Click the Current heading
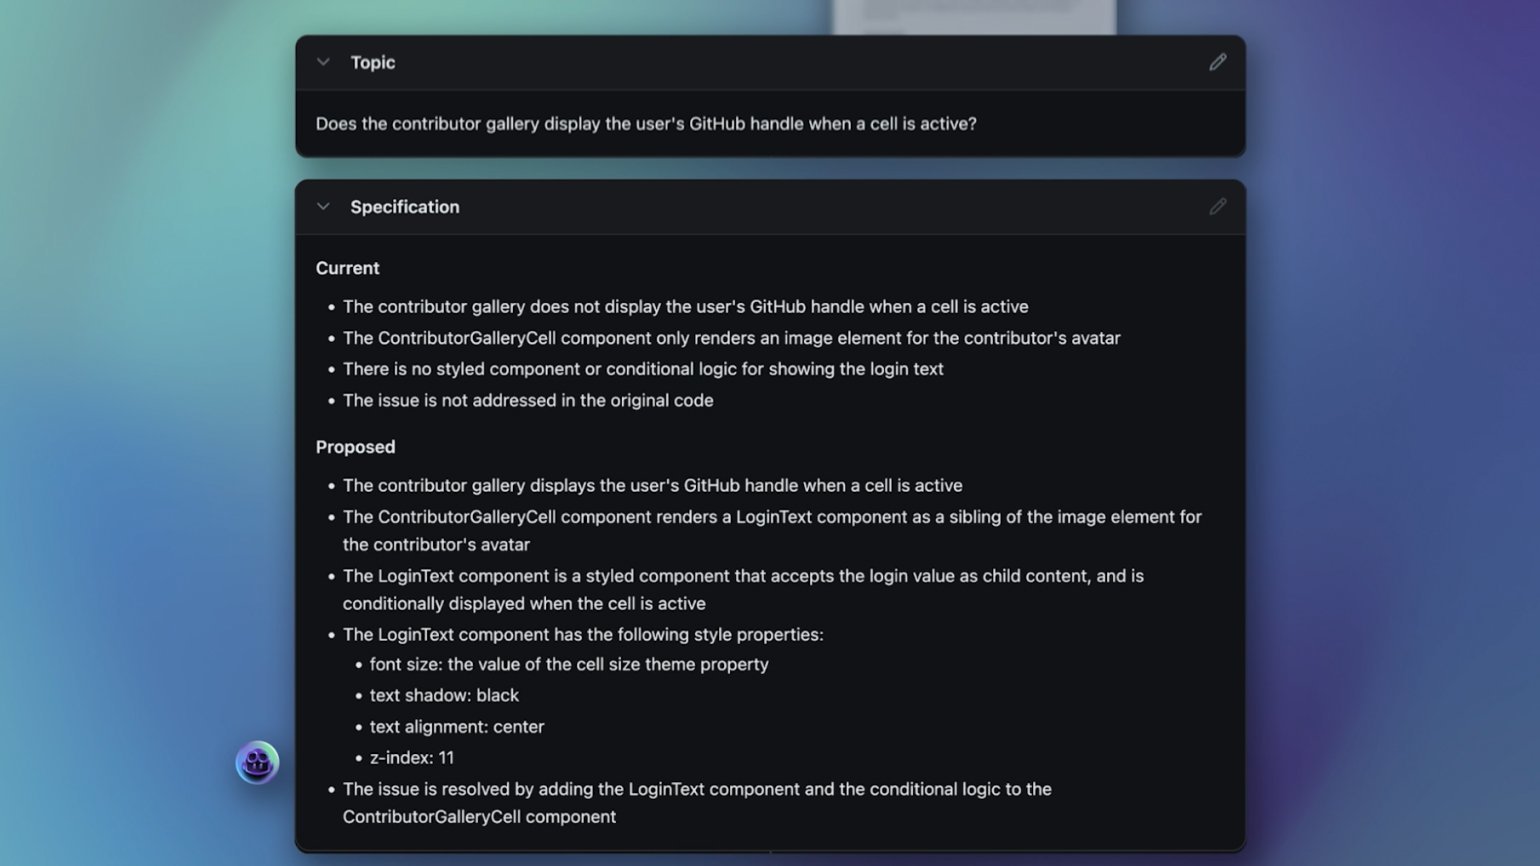This screenshot has width=1540, height=866. click(347, 268)
